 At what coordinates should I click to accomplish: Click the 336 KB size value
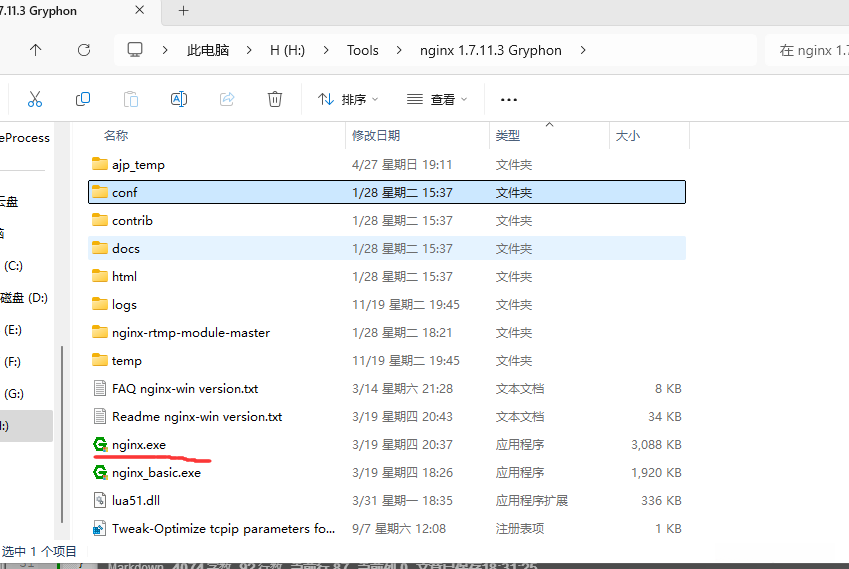661,500
